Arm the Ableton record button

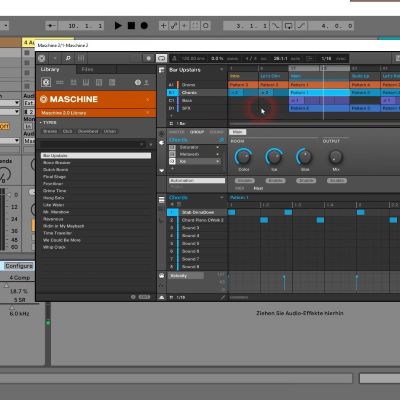pos(144,26)
